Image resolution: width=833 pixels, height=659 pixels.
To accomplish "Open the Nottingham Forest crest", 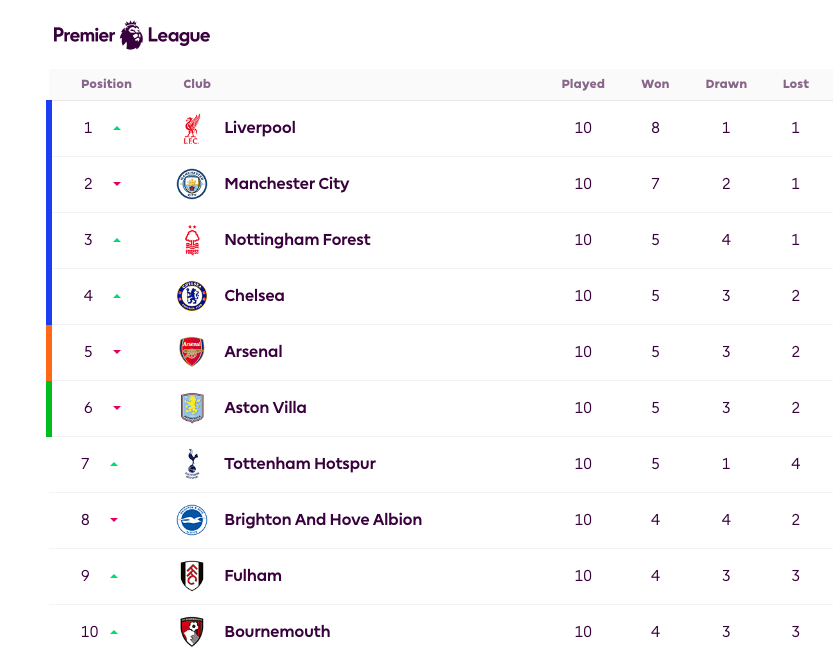I will pos(192,240).
